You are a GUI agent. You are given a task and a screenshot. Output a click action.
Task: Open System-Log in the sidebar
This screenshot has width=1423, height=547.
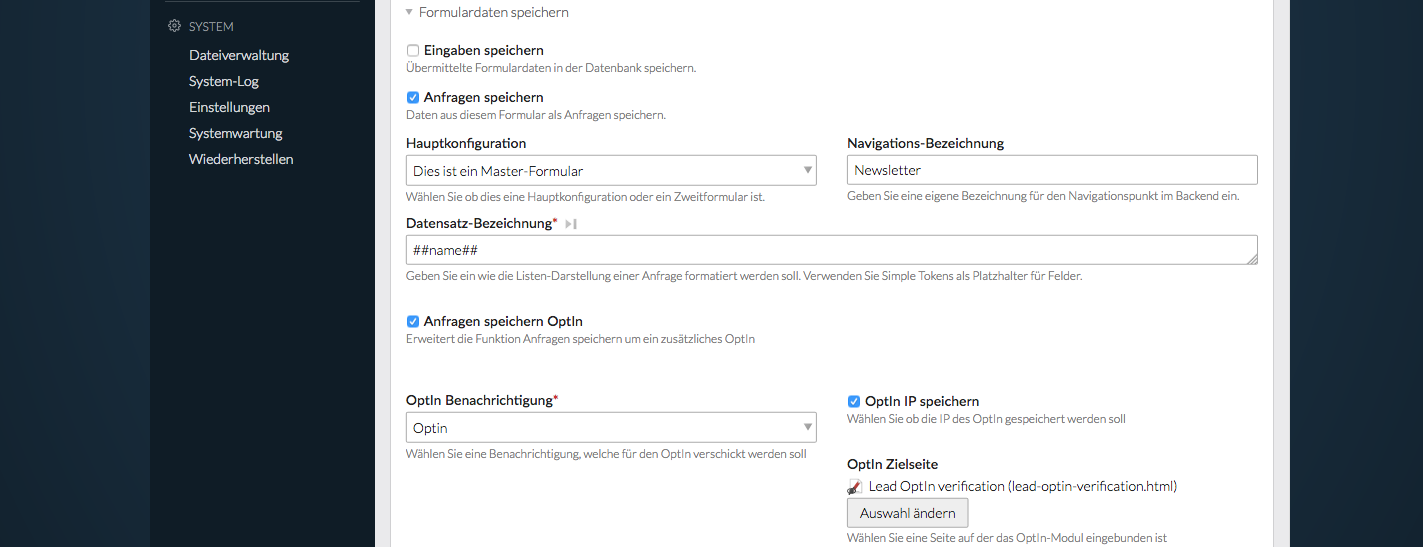(224, 81)
